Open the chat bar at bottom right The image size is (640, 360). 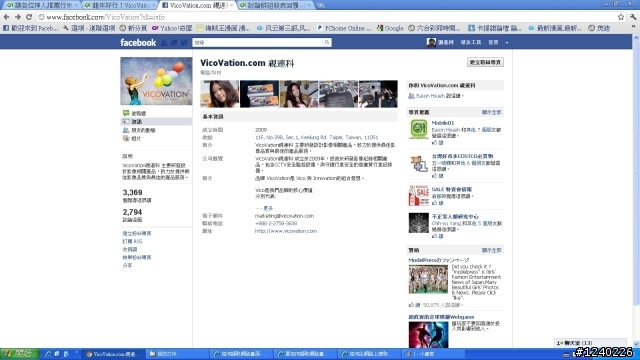click(x=590, y=343)
